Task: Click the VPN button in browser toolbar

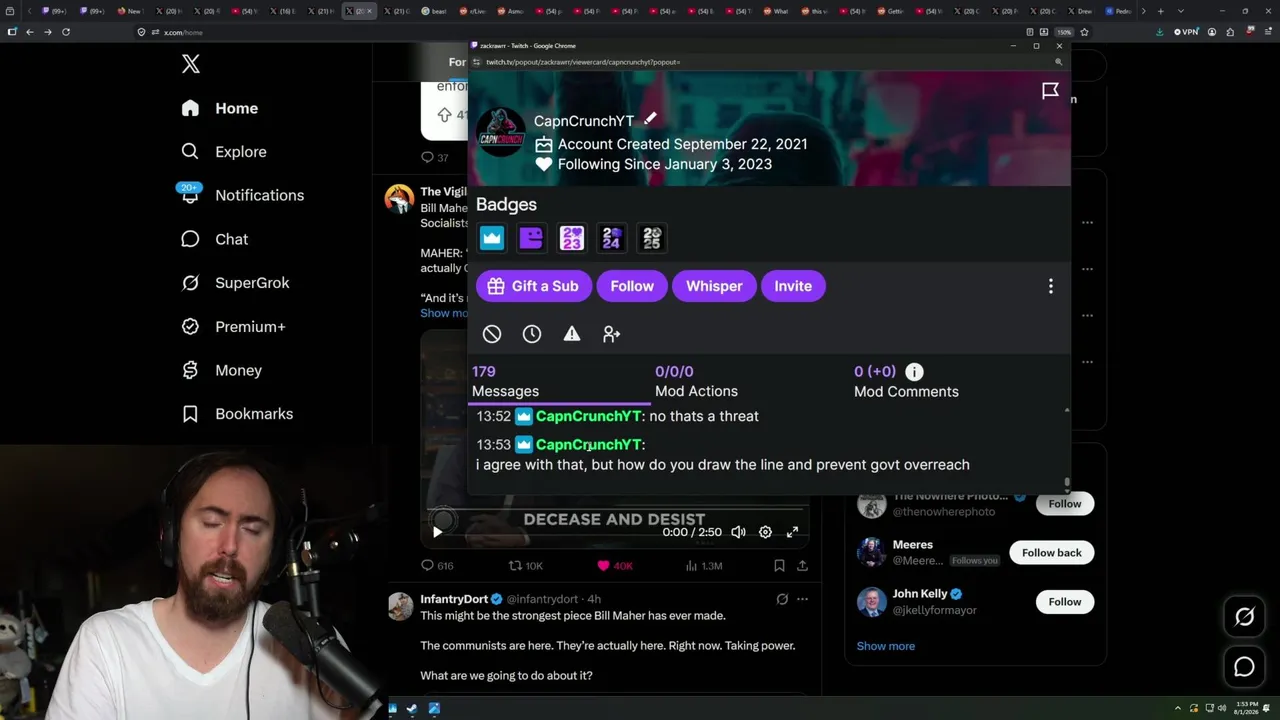Action: (x=1186, y=32)
